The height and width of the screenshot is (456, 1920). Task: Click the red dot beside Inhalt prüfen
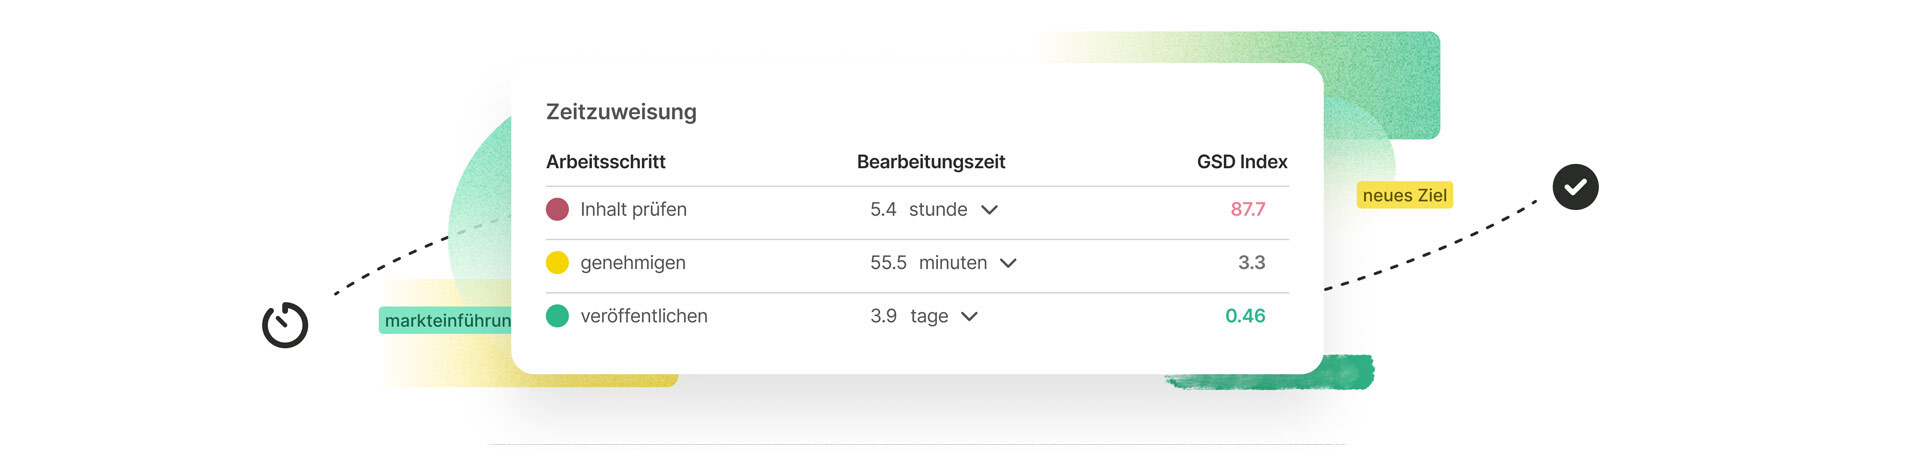pos(557,209)
